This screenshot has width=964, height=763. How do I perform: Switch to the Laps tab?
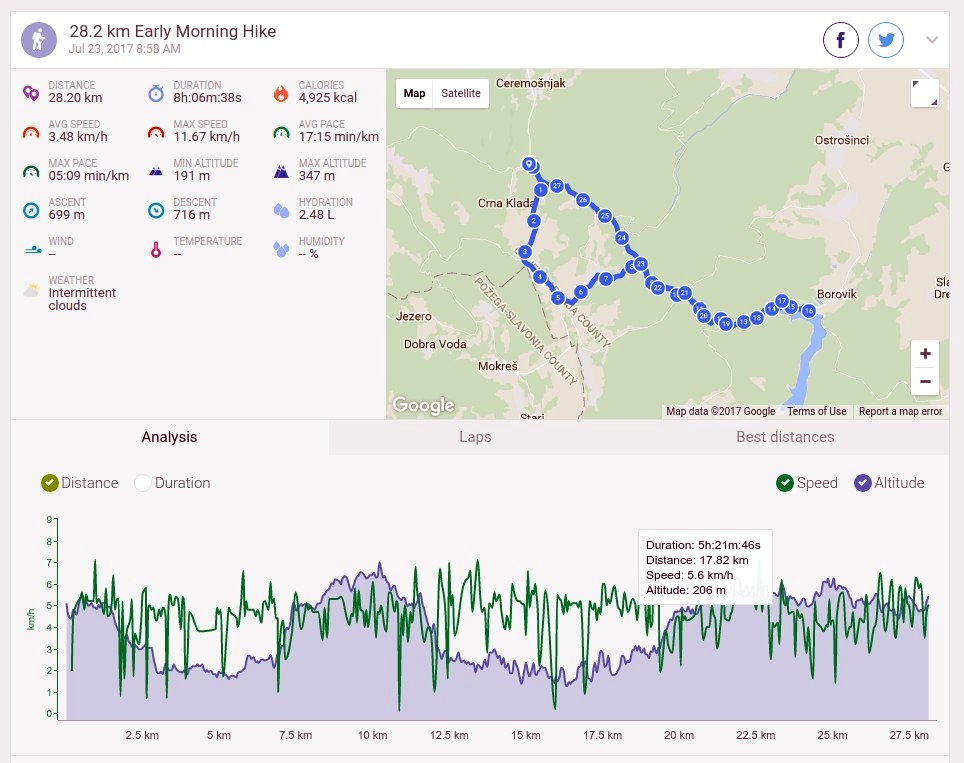pyautogui.click(x=475, y=437)
